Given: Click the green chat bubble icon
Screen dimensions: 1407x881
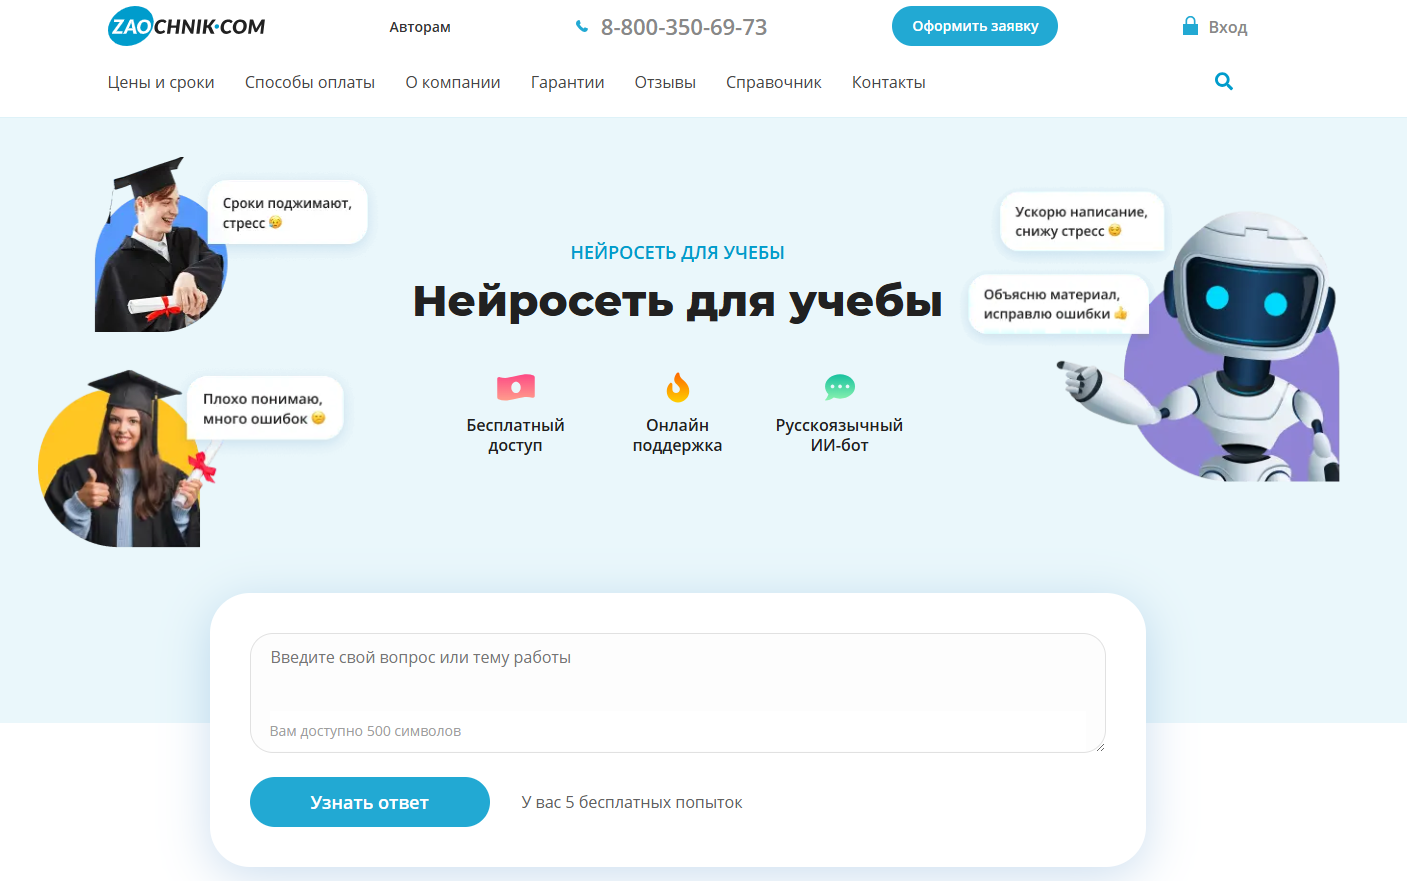Looking at the screenshot, I should 839,387.
